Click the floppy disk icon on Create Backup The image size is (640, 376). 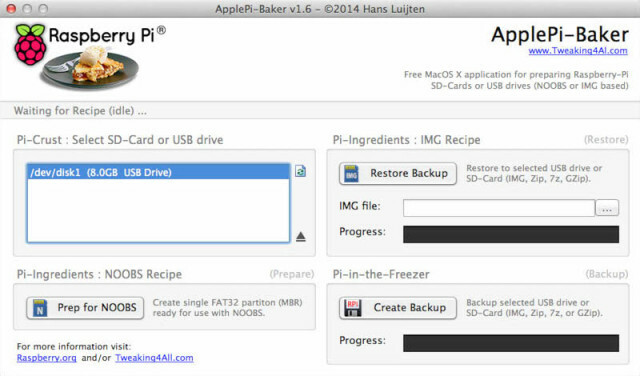click(353, 308)
